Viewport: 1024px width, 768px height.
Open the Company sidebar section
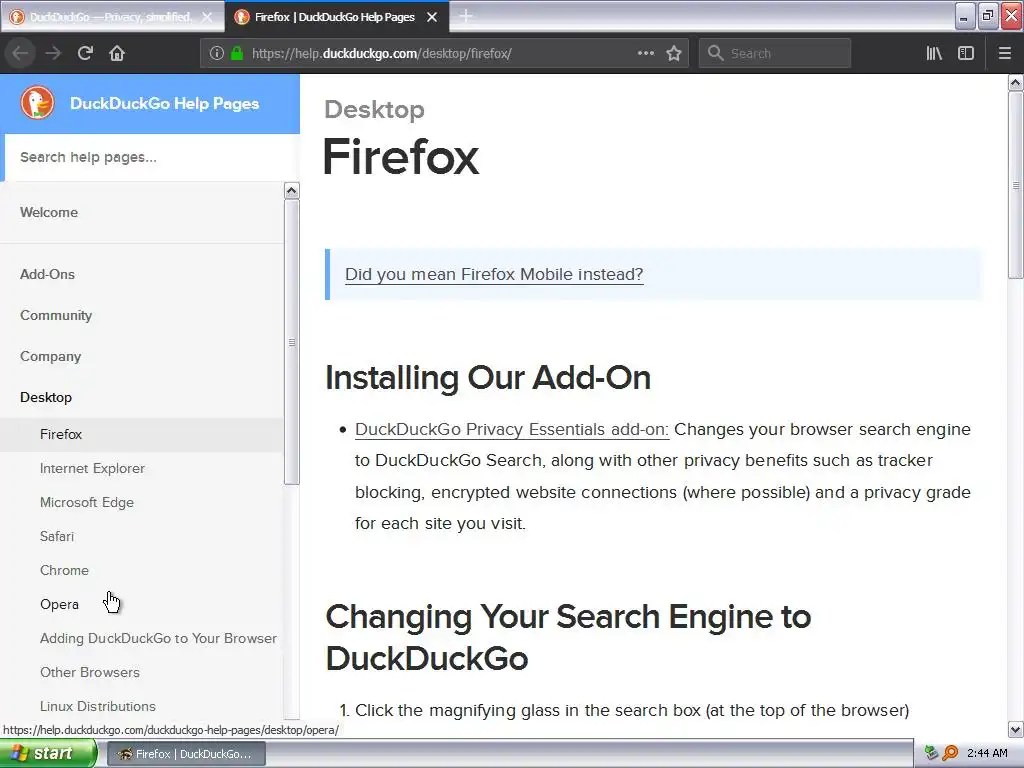tap(50, 357)
